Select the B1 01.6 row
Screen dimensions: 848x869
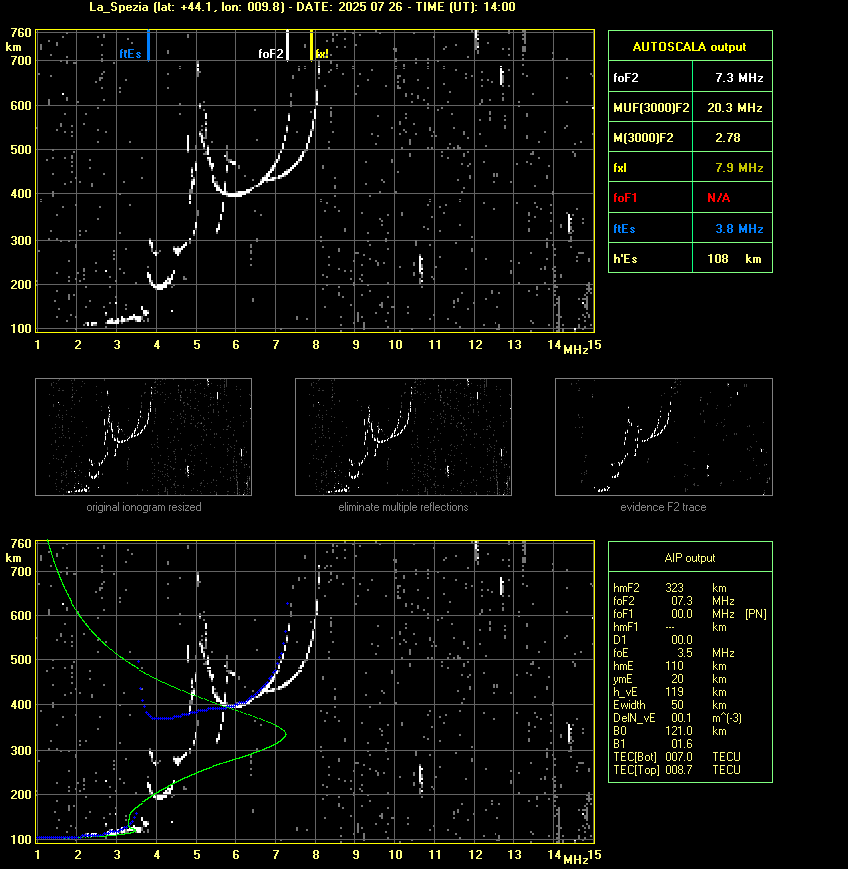(x=653, y=744)
